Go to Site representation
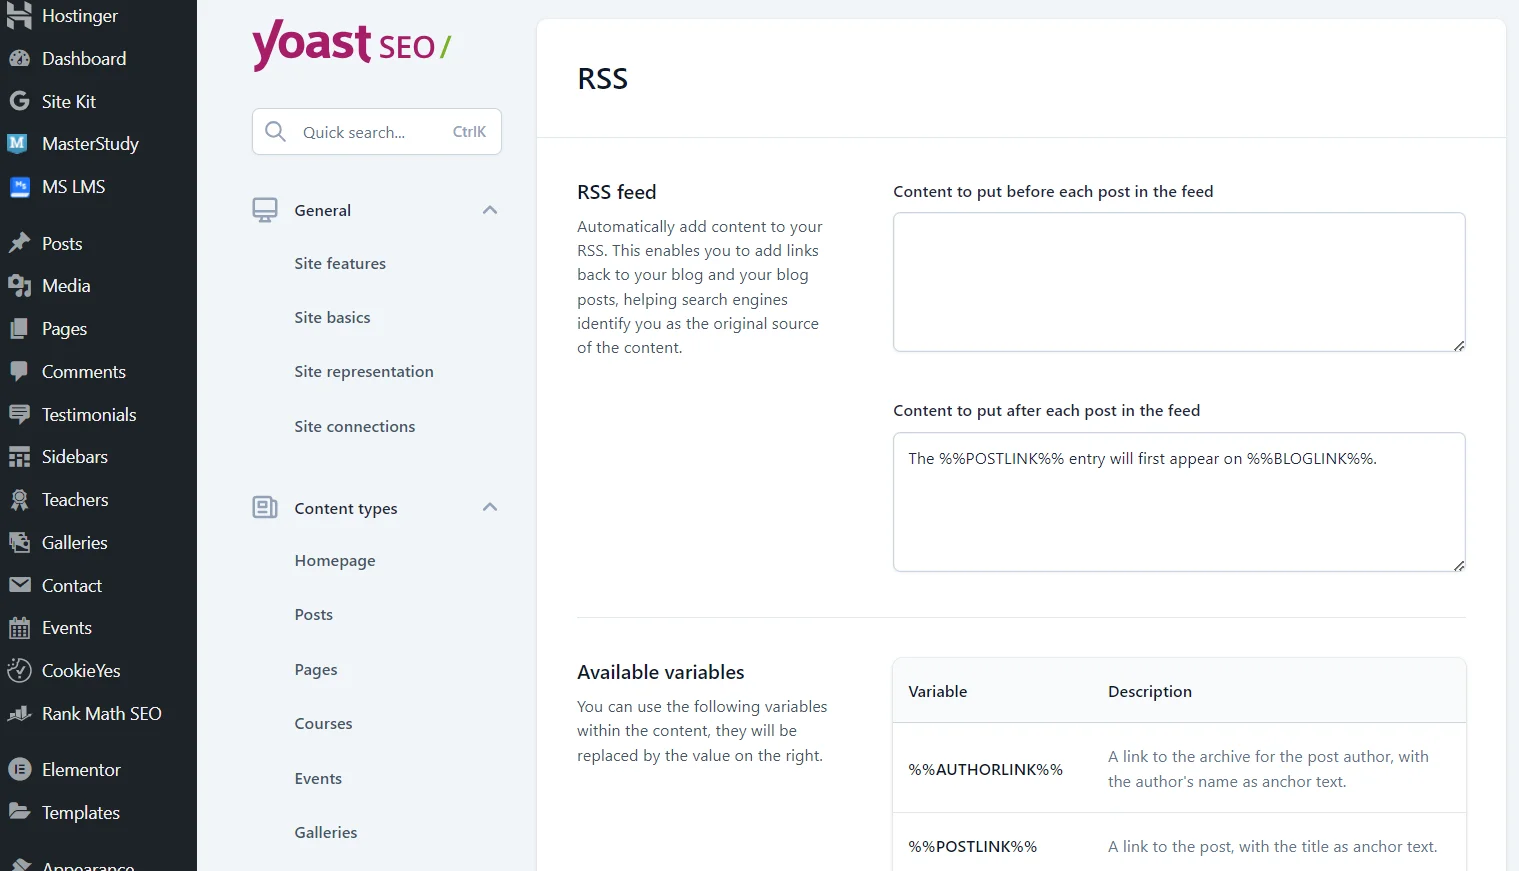Screen dimensions: 1519x871 tap(364, 372)
